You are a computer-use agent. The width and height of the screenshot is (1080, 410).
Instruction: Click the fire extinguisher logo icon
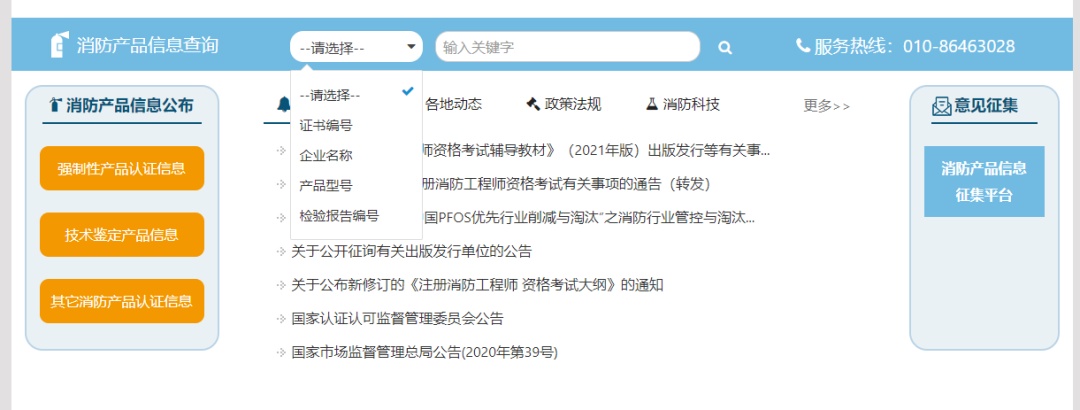point(60,45)
